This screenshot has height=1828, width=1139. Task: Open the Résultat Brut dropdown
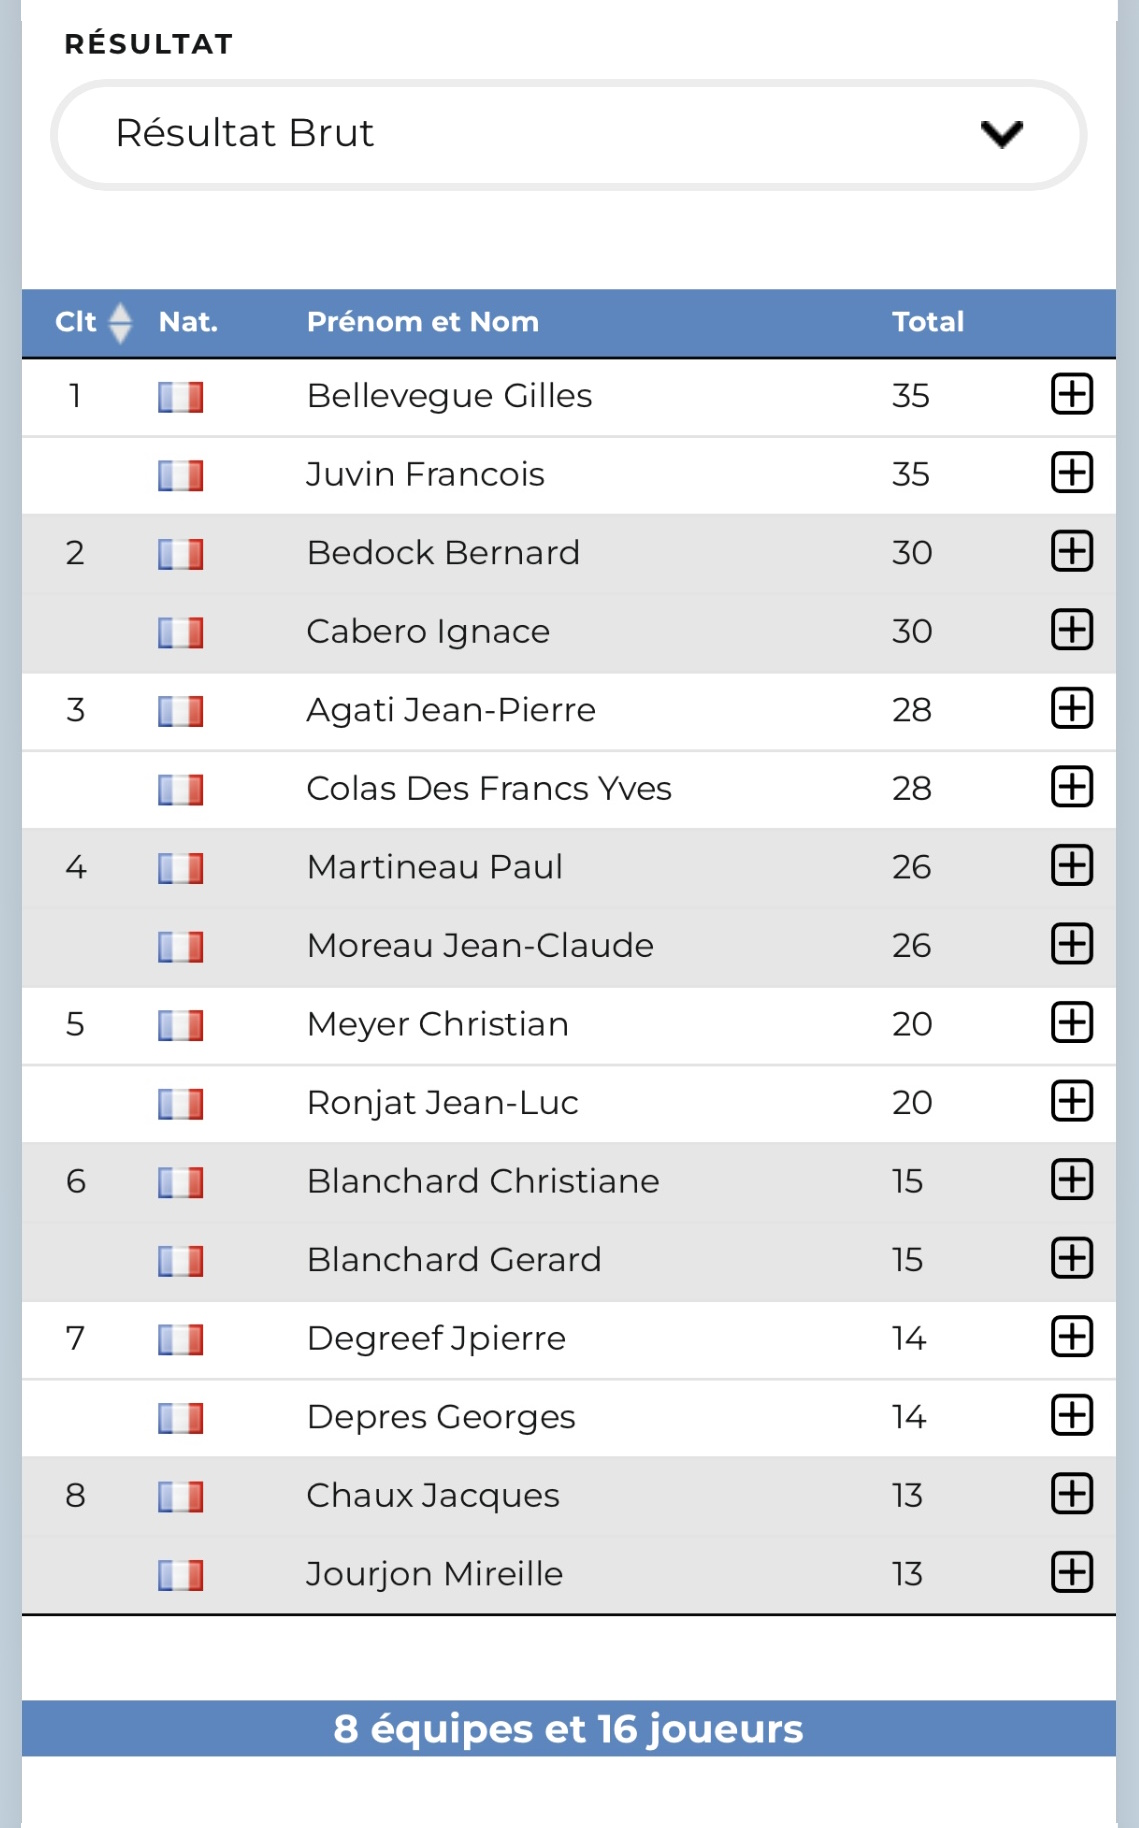[568, 134]
